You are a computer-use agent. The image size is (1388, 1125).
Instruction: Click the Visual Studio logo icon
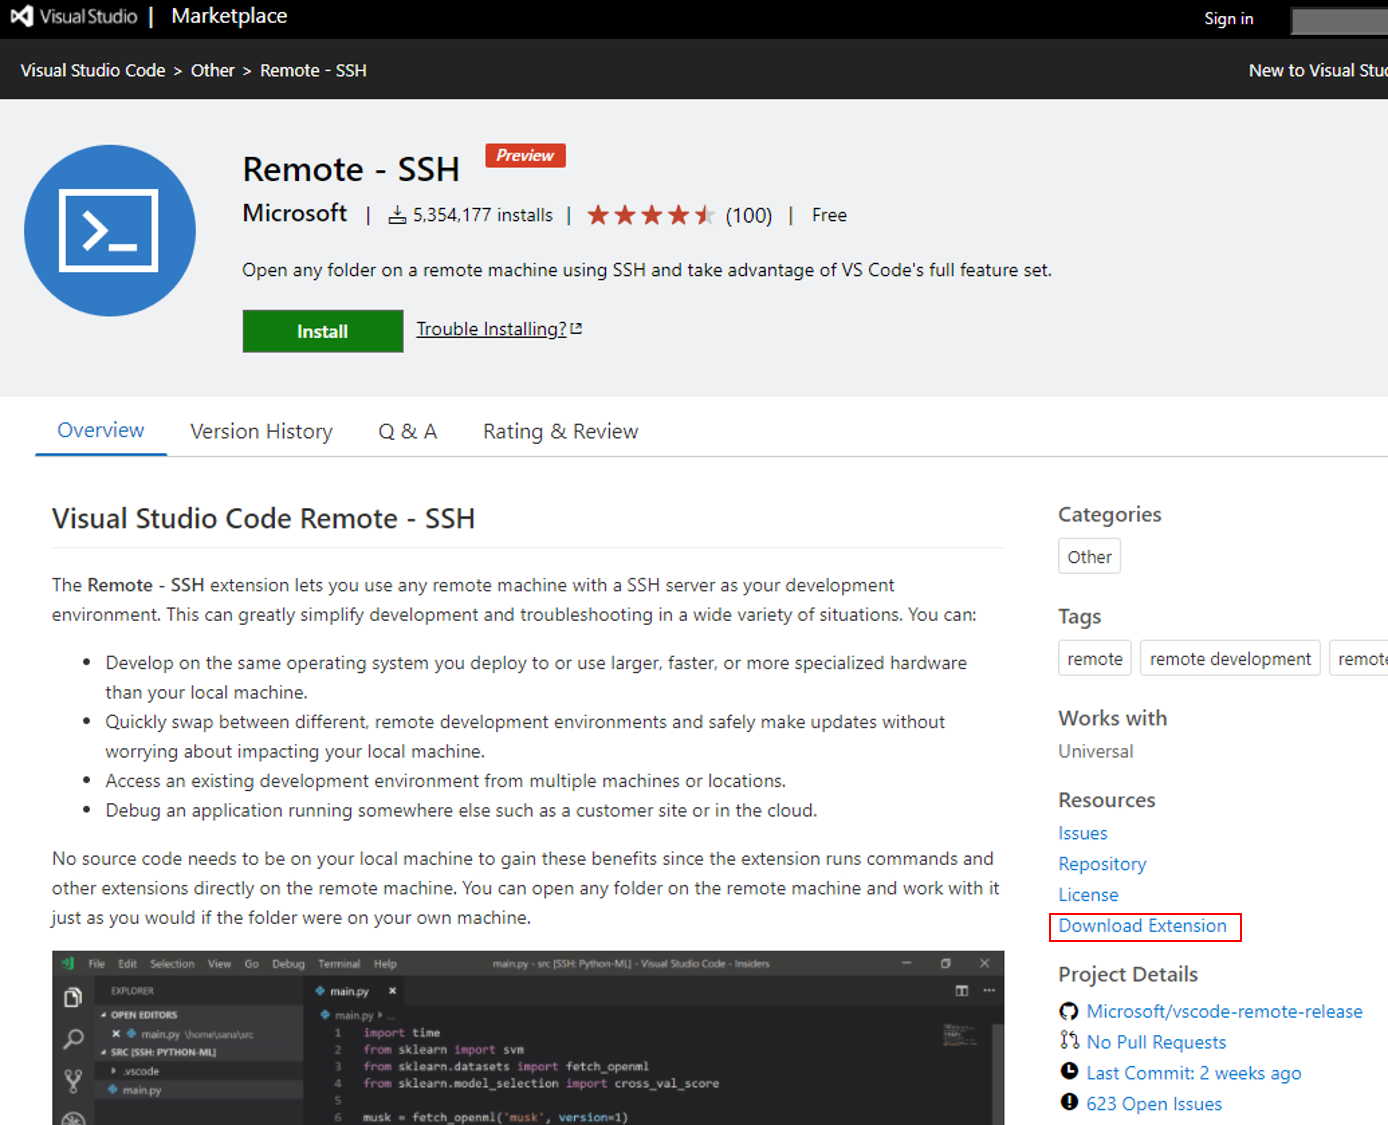22,16
